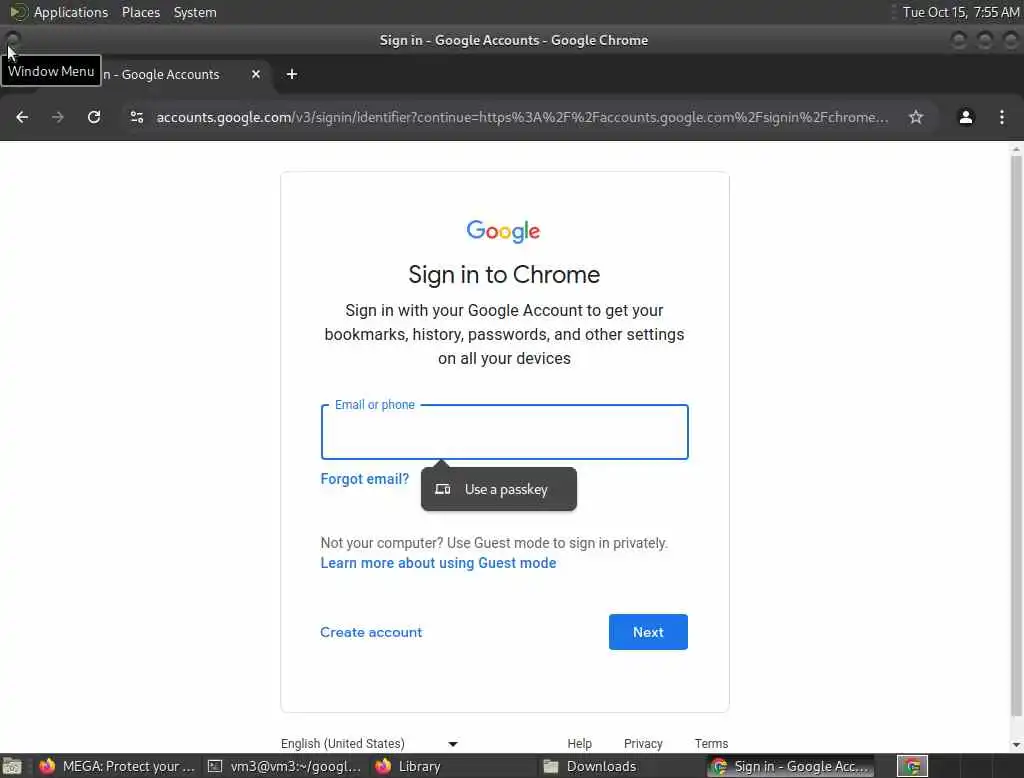Screen dimensions: 1024x778
Task: Open a new tab with plus button
Action: coord(292,74)
